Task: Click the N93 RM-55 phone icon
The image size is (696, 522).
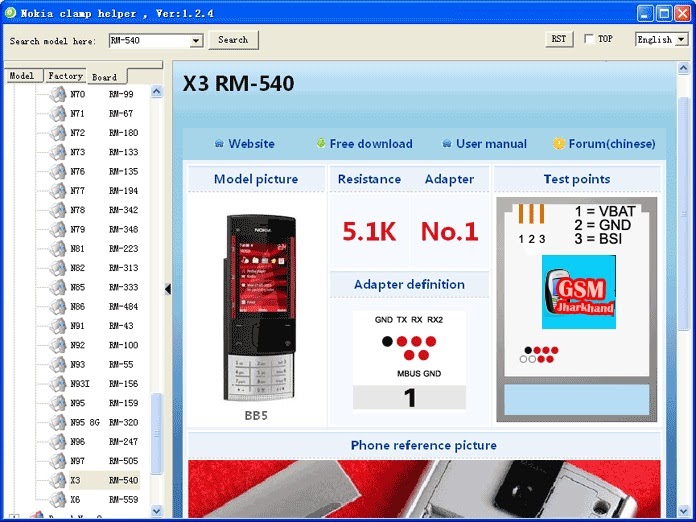Action: point(58,364)
